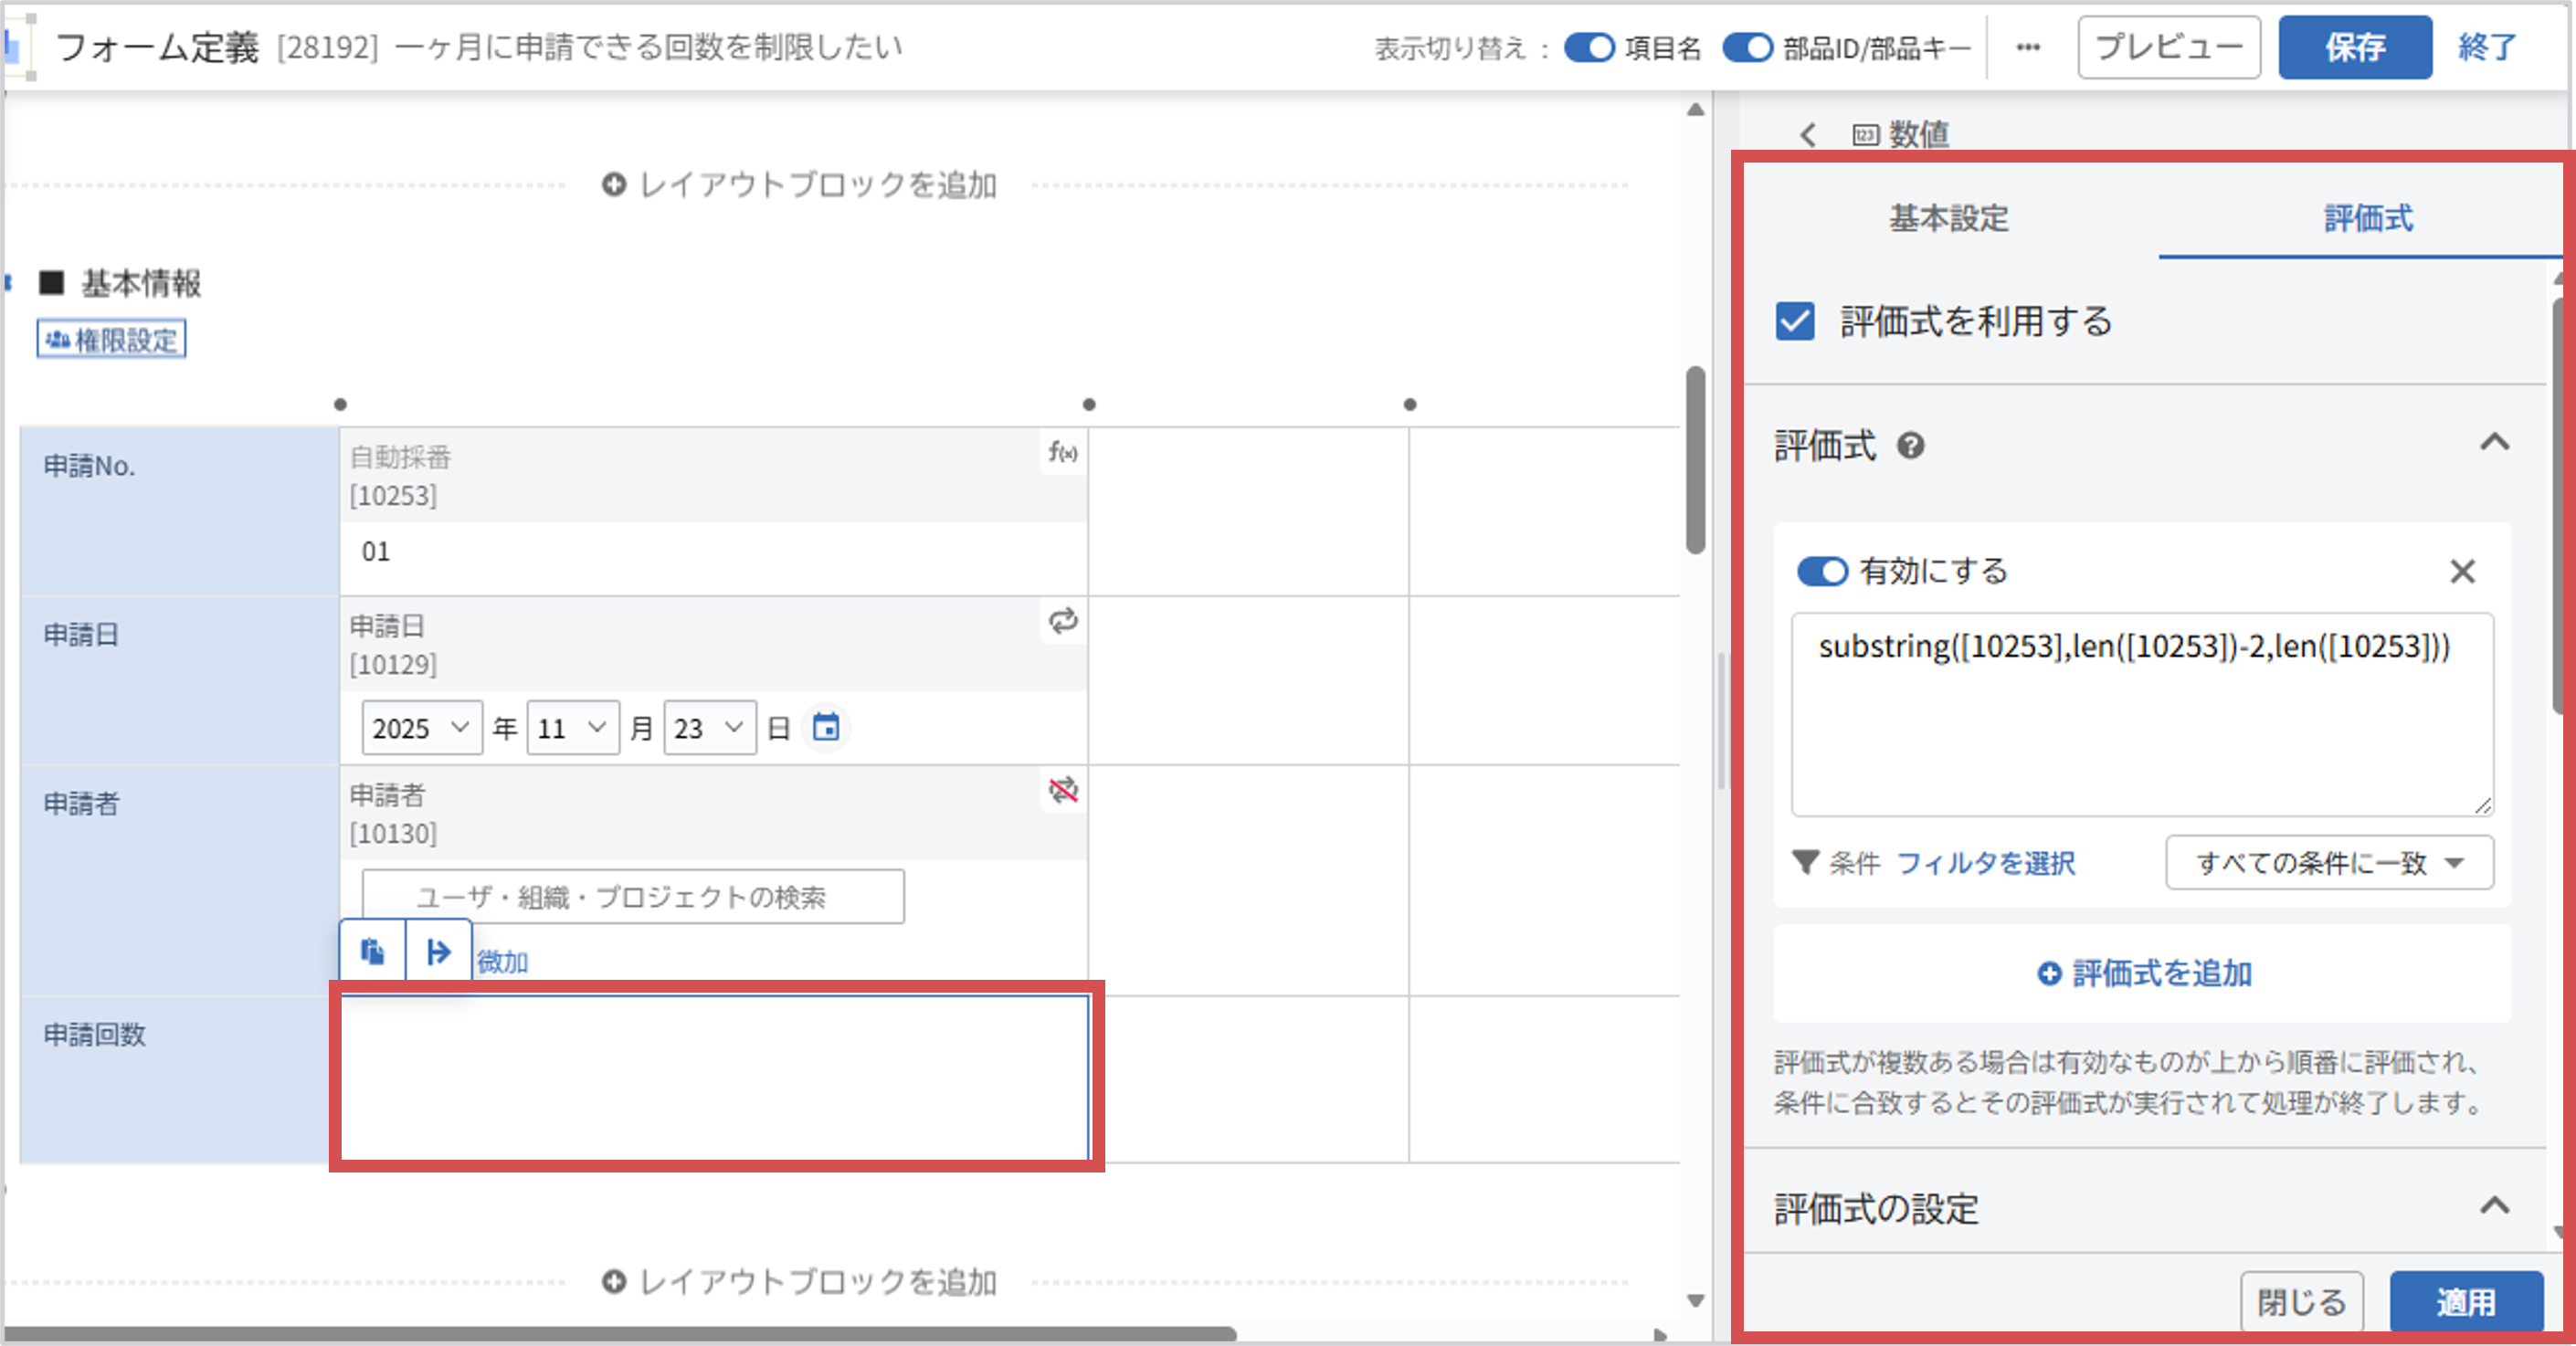Click the copy icon above 申請回数 cell

373,951
